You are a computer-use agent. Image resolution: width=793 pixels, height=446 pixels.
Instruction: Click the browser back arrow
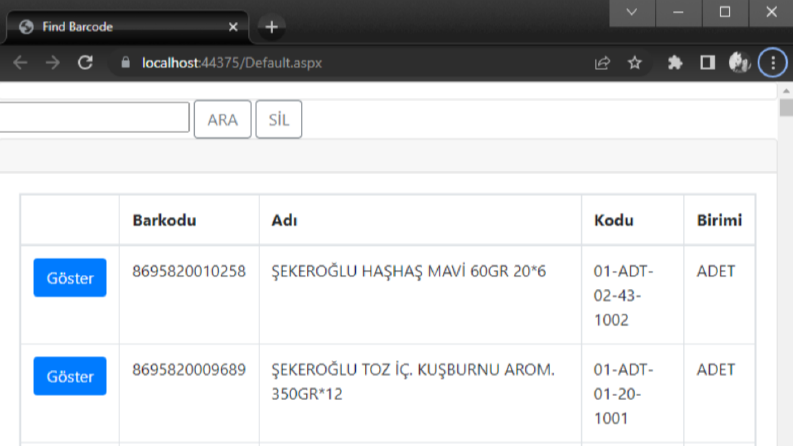(20, 63)
